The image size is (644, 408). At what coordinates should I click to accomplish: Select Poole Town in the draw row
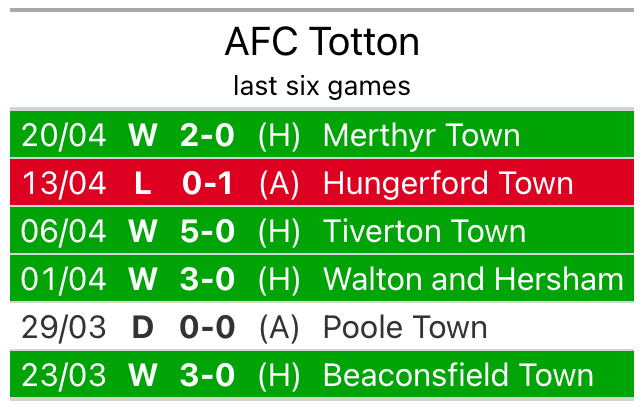[405, 327]
